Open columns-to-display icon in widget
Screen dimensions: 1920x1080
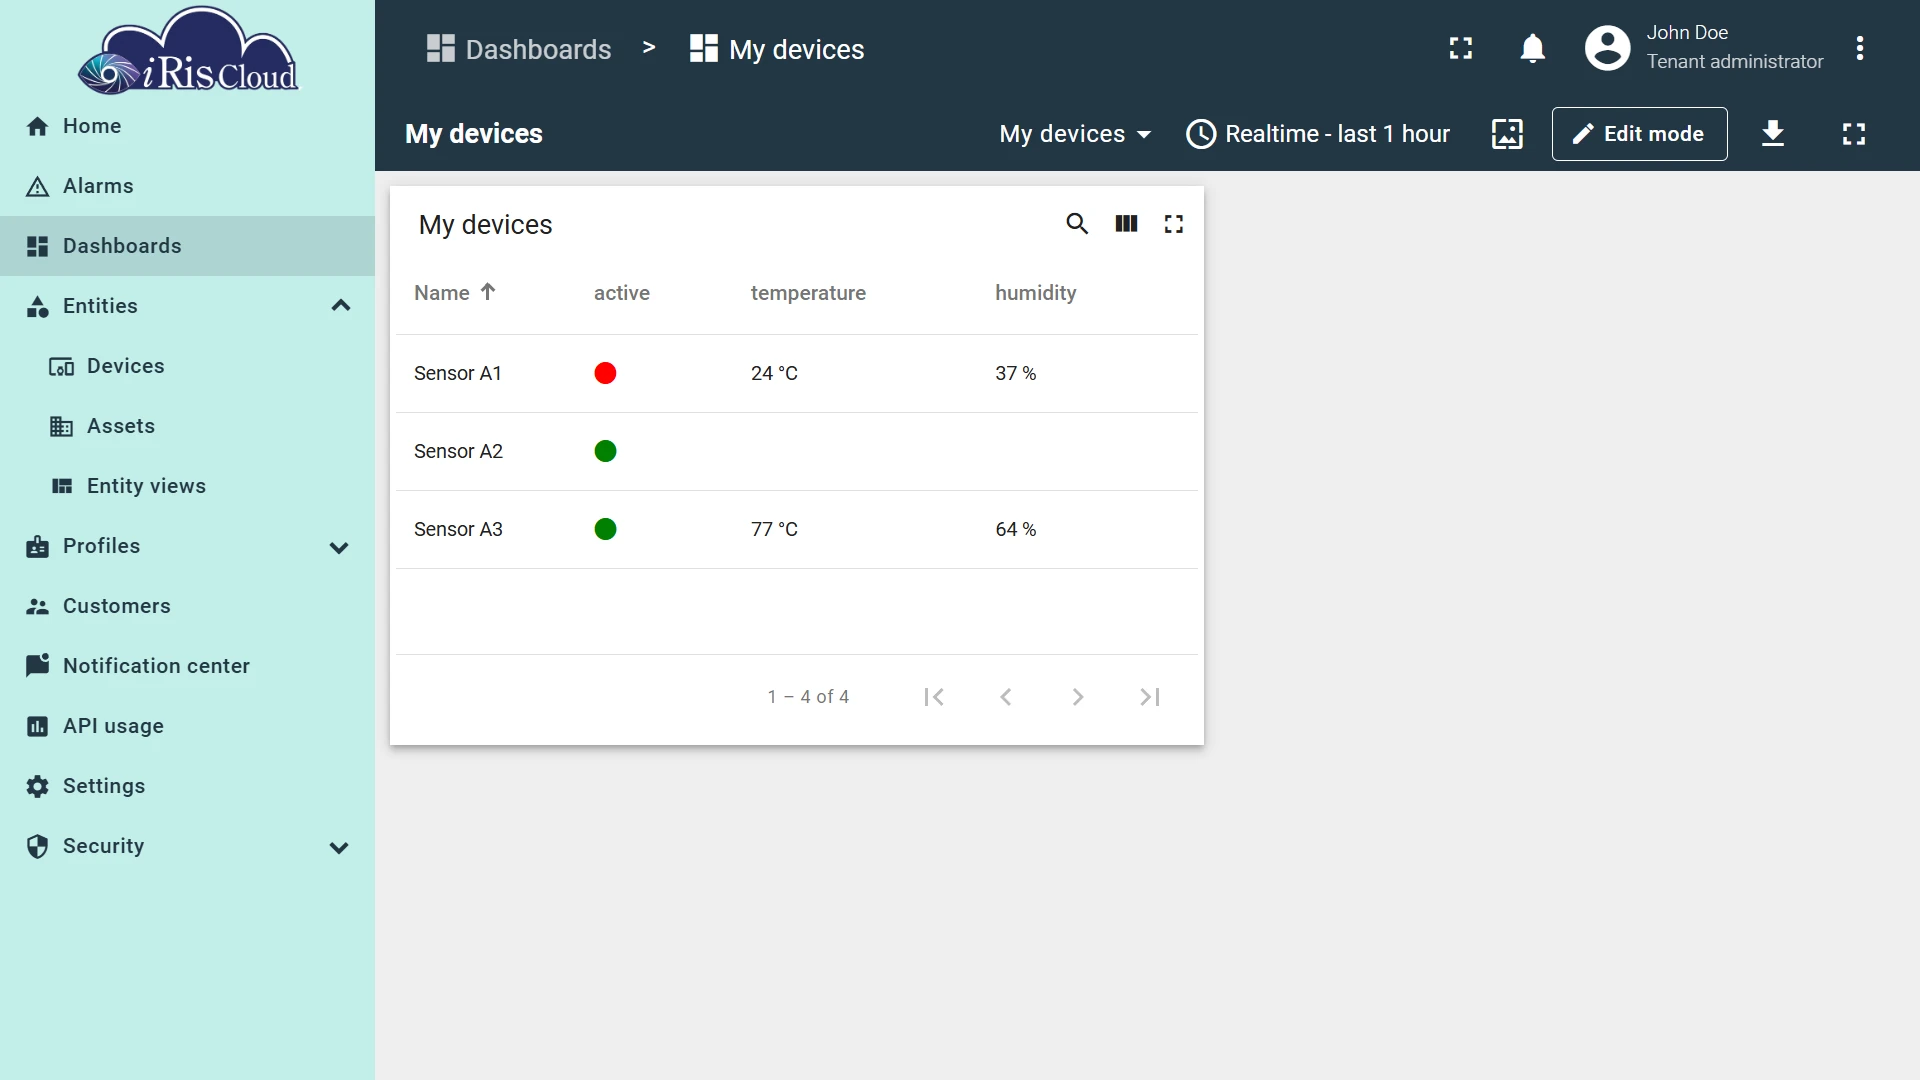[x=1126, y=224]
